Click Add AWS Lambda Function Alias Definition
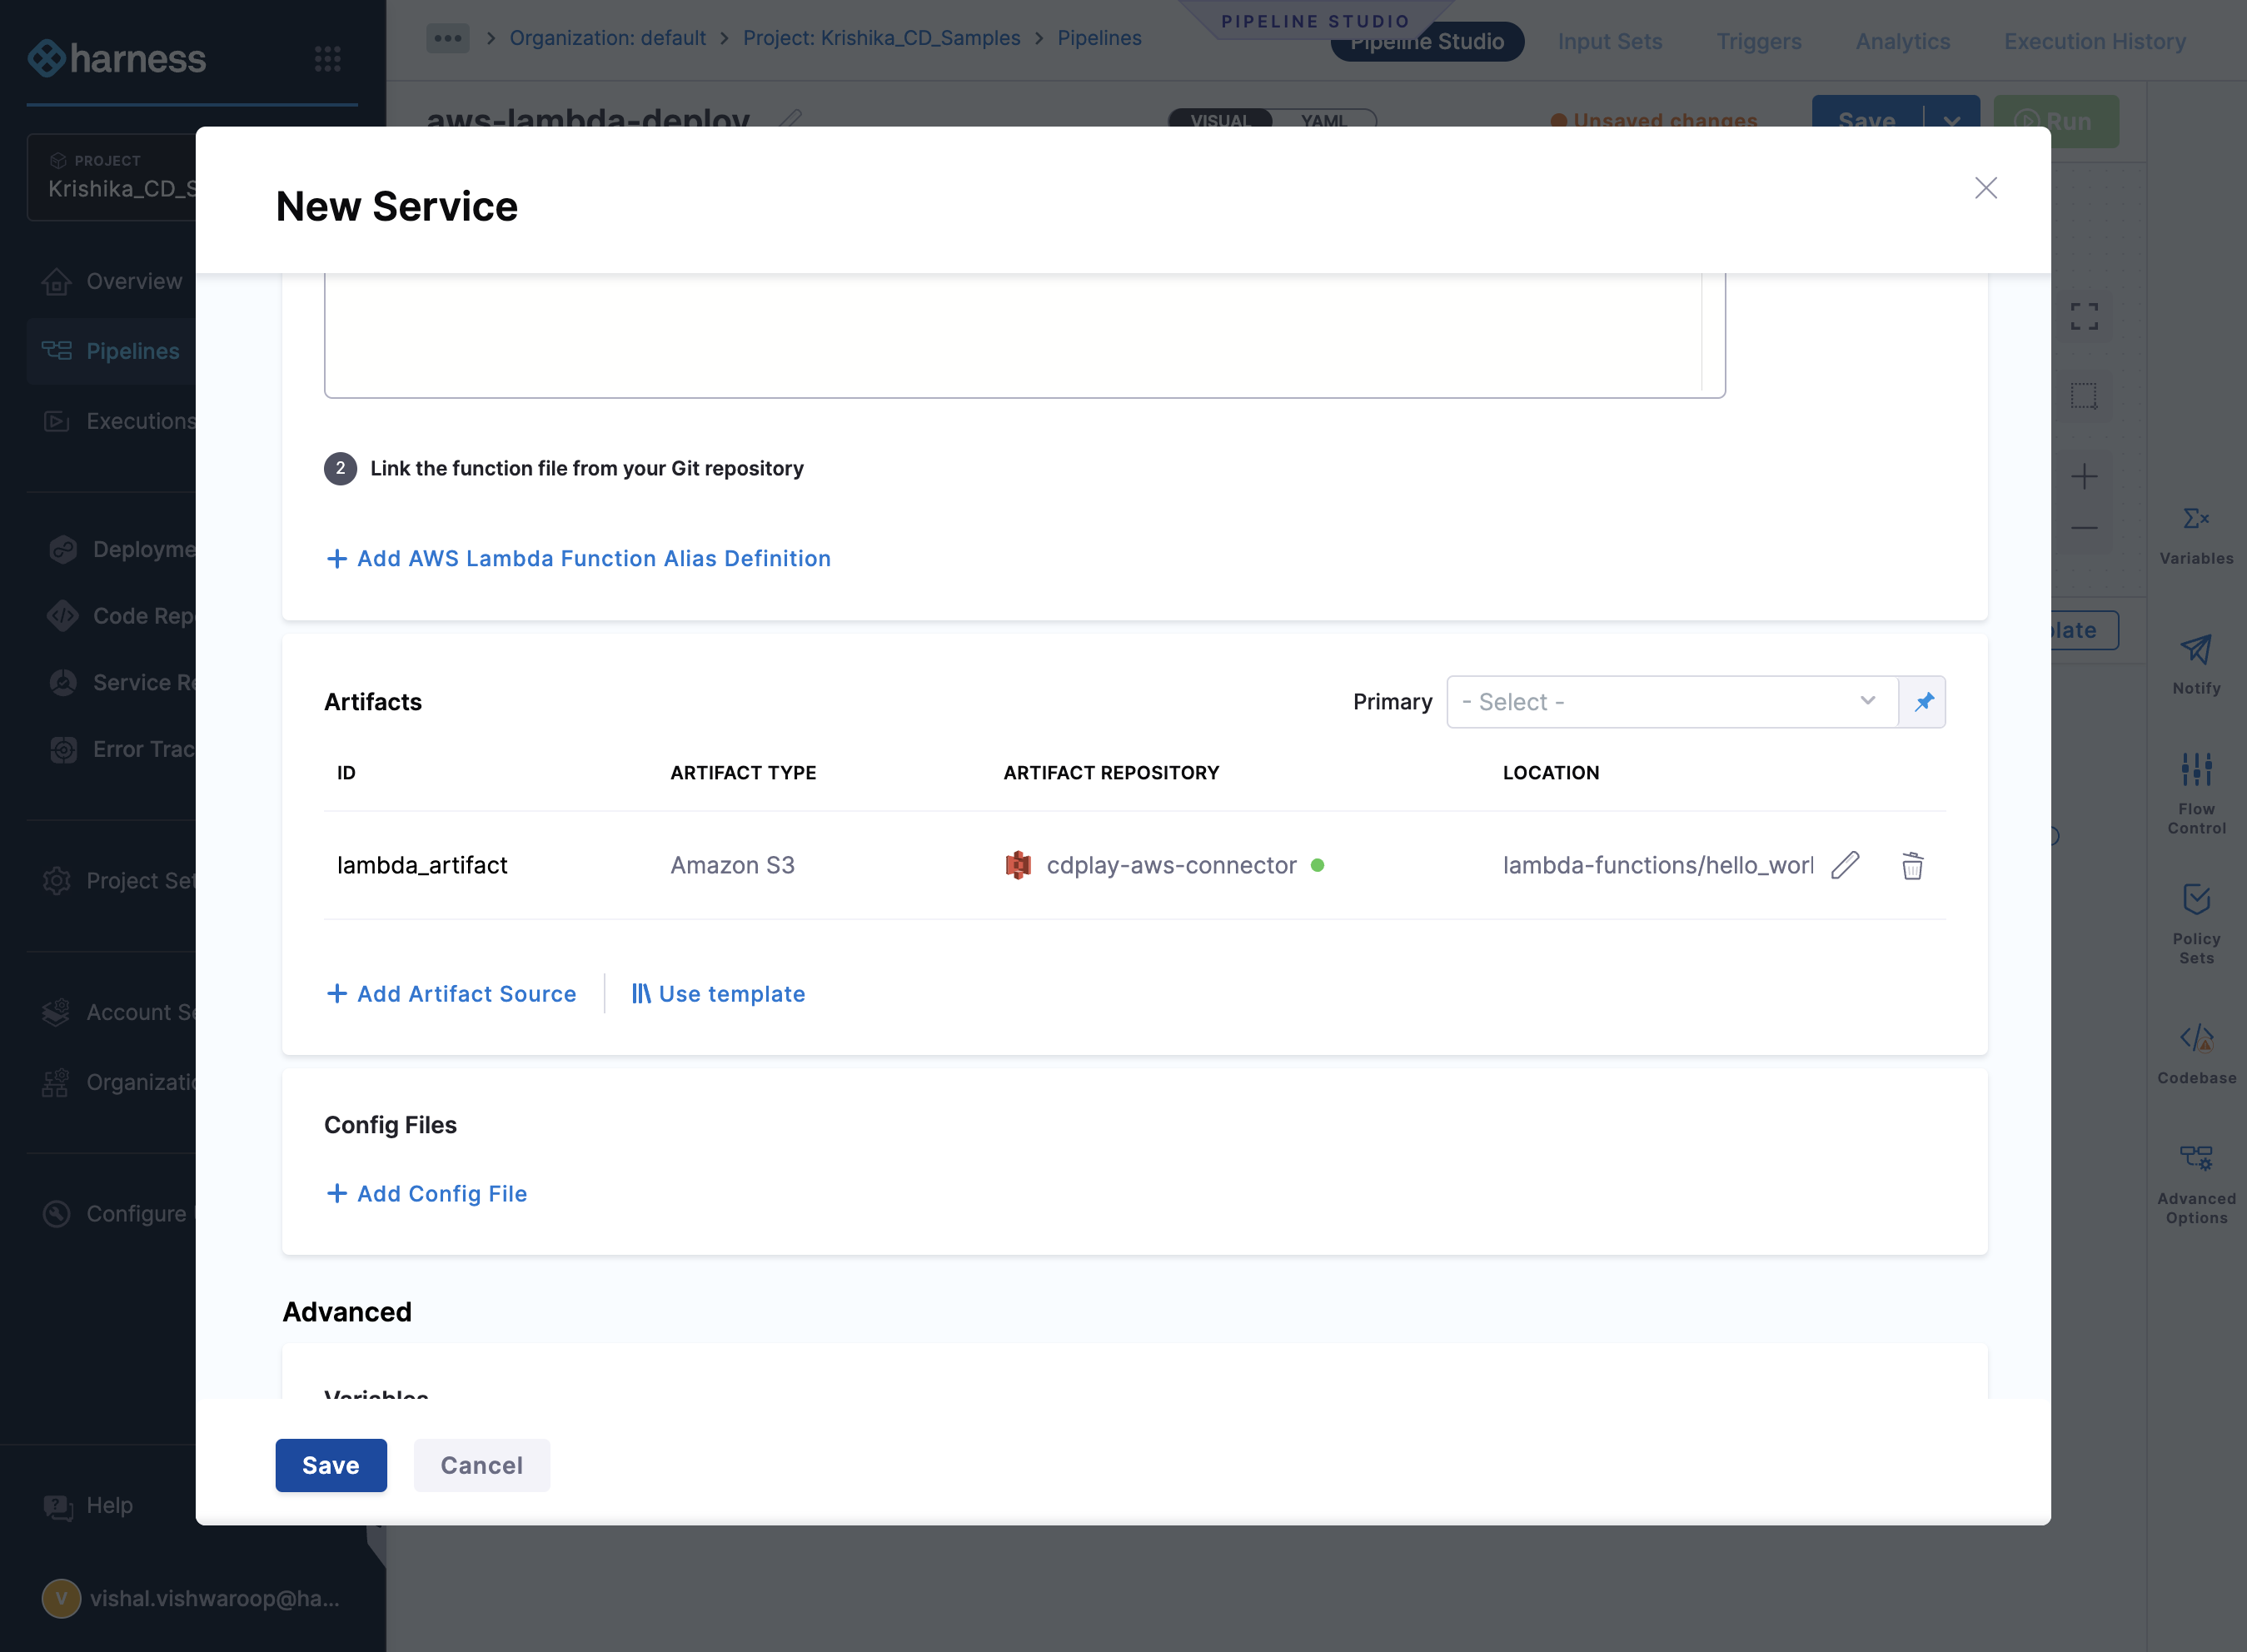 click(x=579, y=558)
